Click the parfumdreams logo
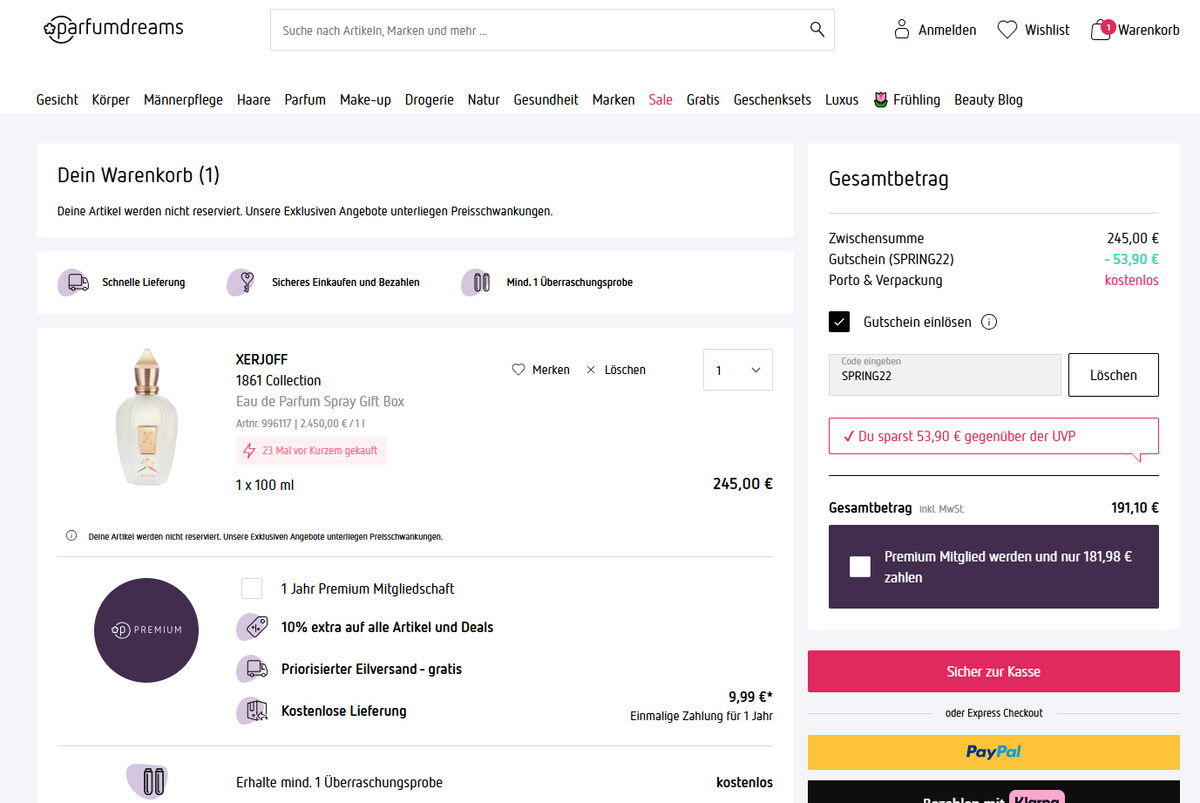The height and width of the screenshot is (803, 1200). point(113,29)
